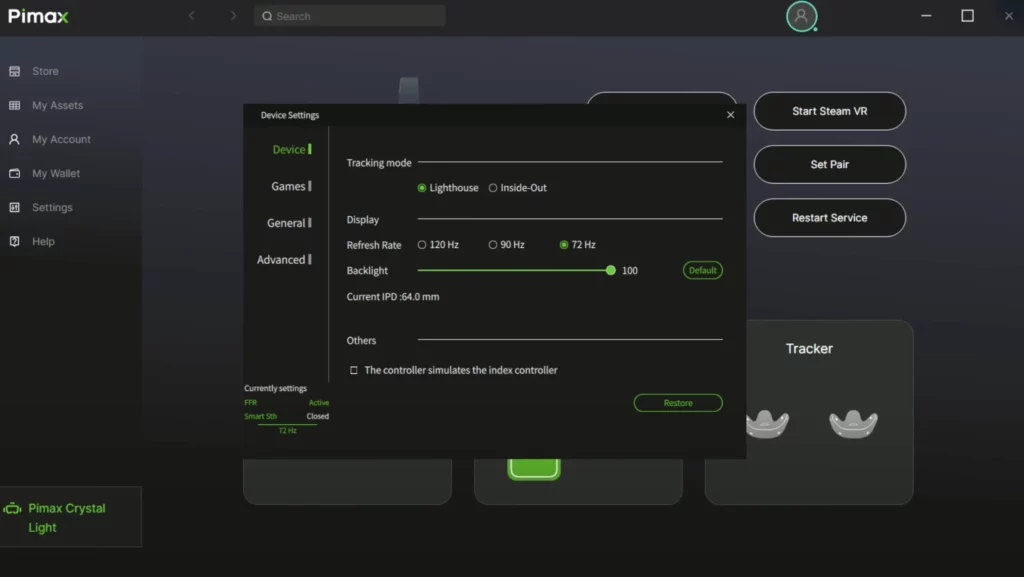Open My Wallet from the sidebar
This screenshot has height=577, width=1024.
(56, 173)
